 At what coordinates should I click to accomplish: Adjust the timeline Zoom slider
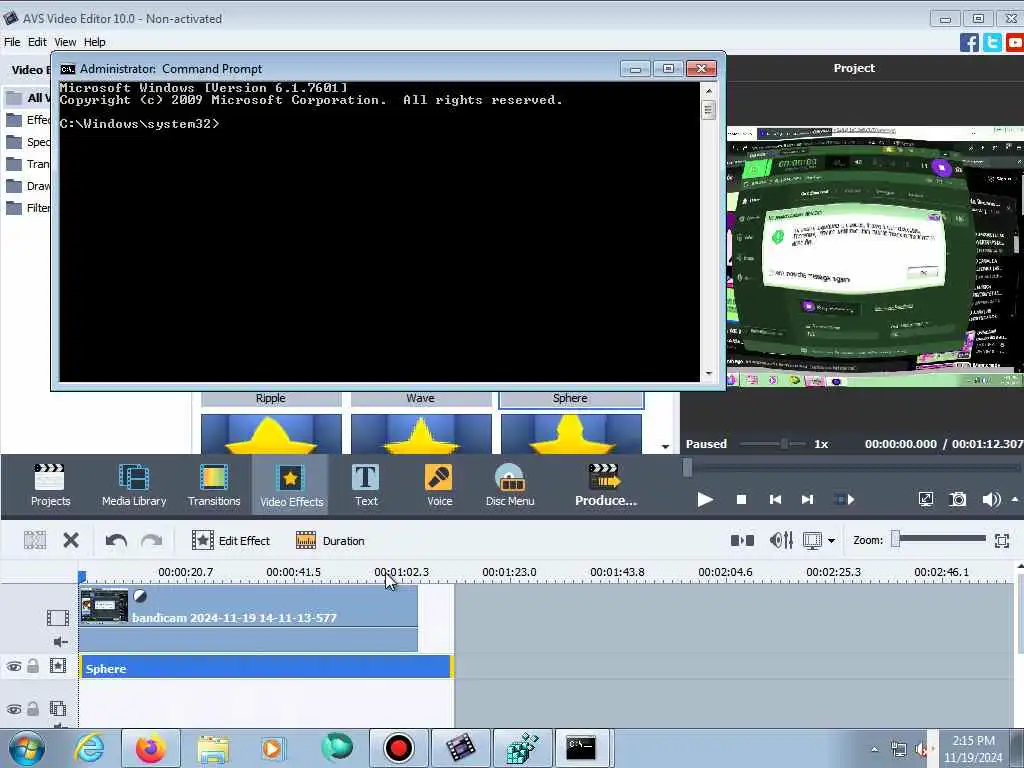896,539
